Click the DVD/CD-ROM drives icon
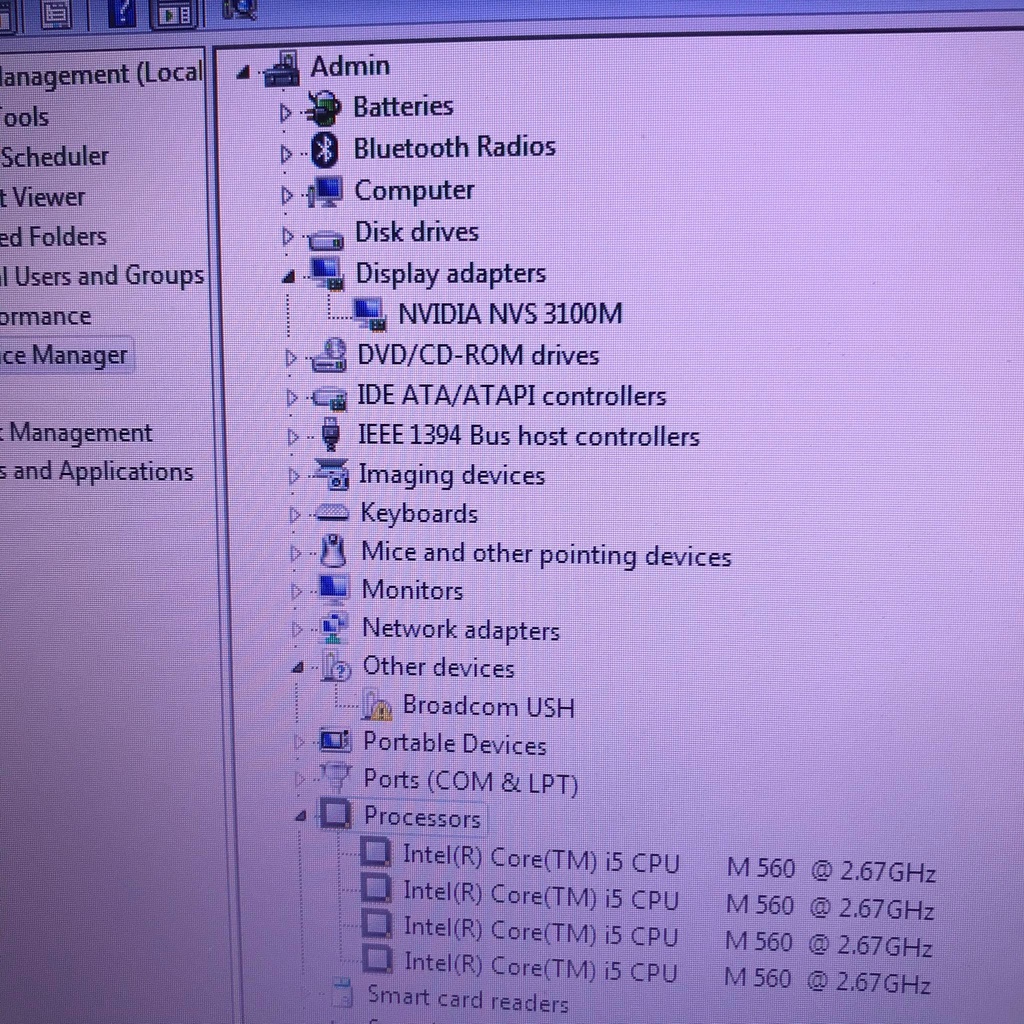 tap(329, 357)
